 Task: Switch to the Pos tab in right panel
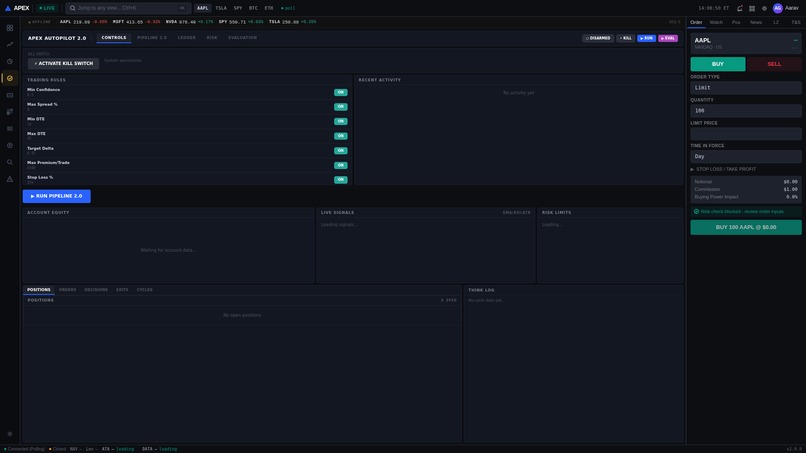click(736, 23)
